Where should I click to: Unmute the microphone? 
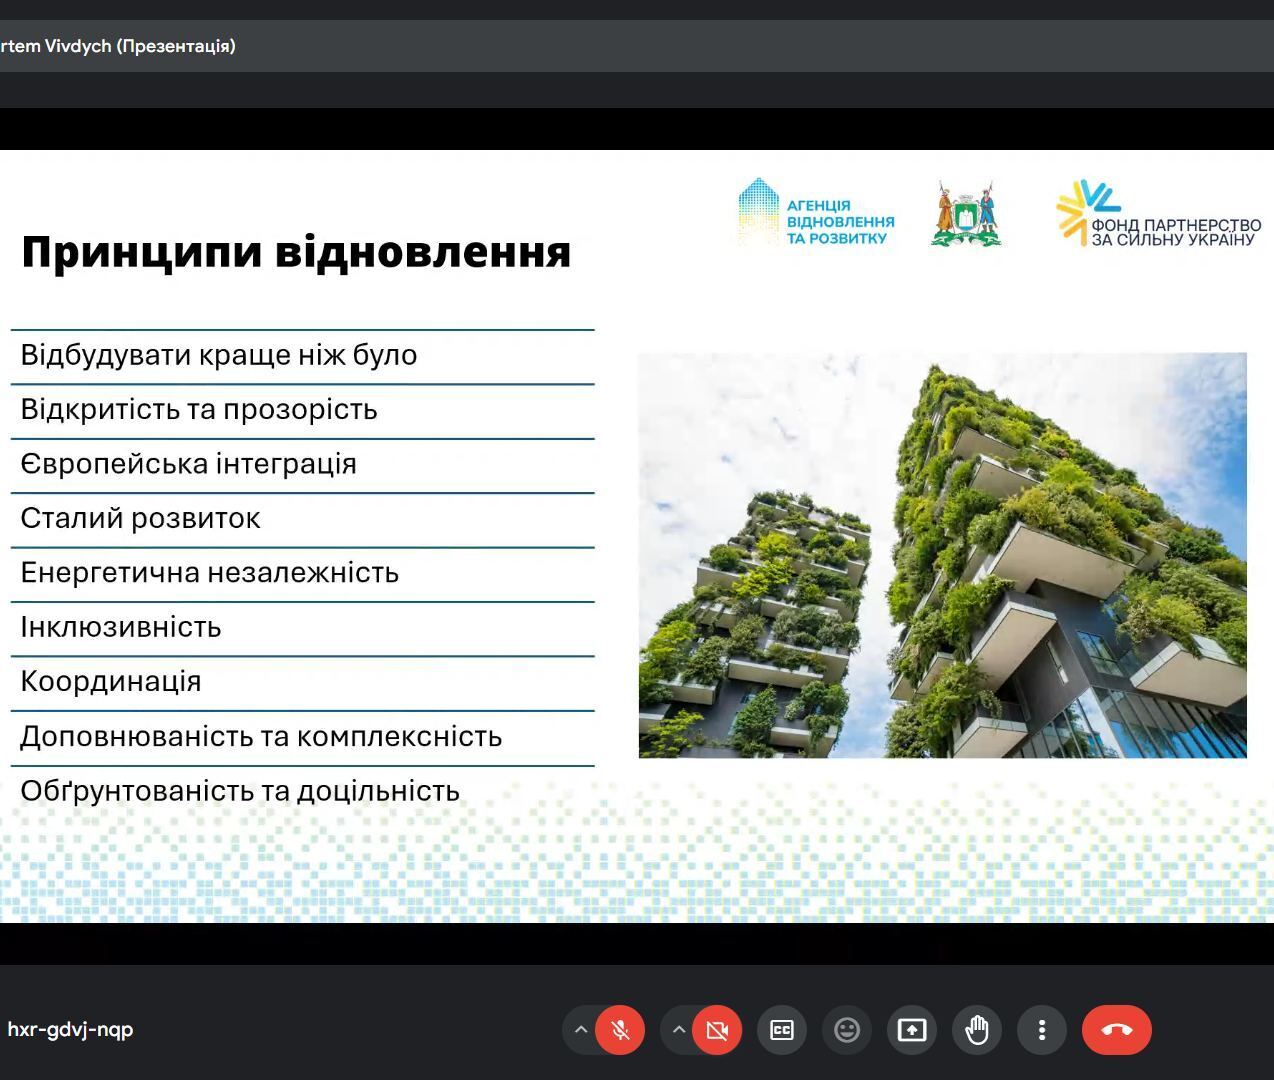click(x=620, y=1029)
